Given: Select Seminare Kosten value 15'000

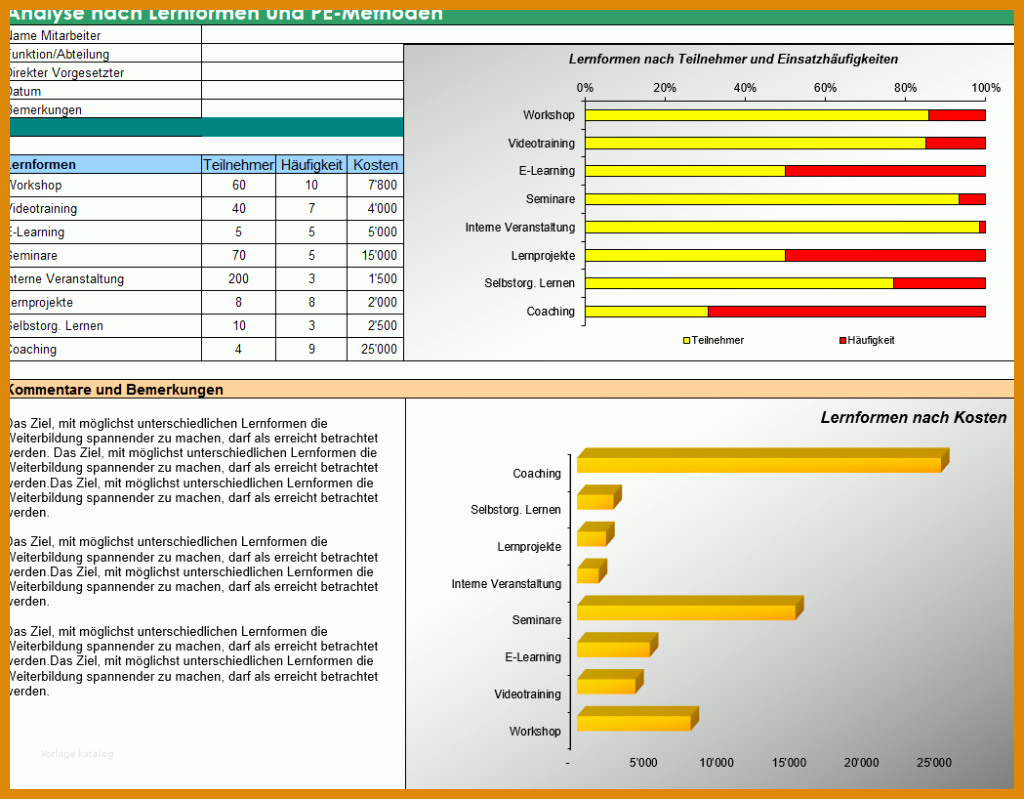Looking at the screenshot, I should tap(376, 255).
